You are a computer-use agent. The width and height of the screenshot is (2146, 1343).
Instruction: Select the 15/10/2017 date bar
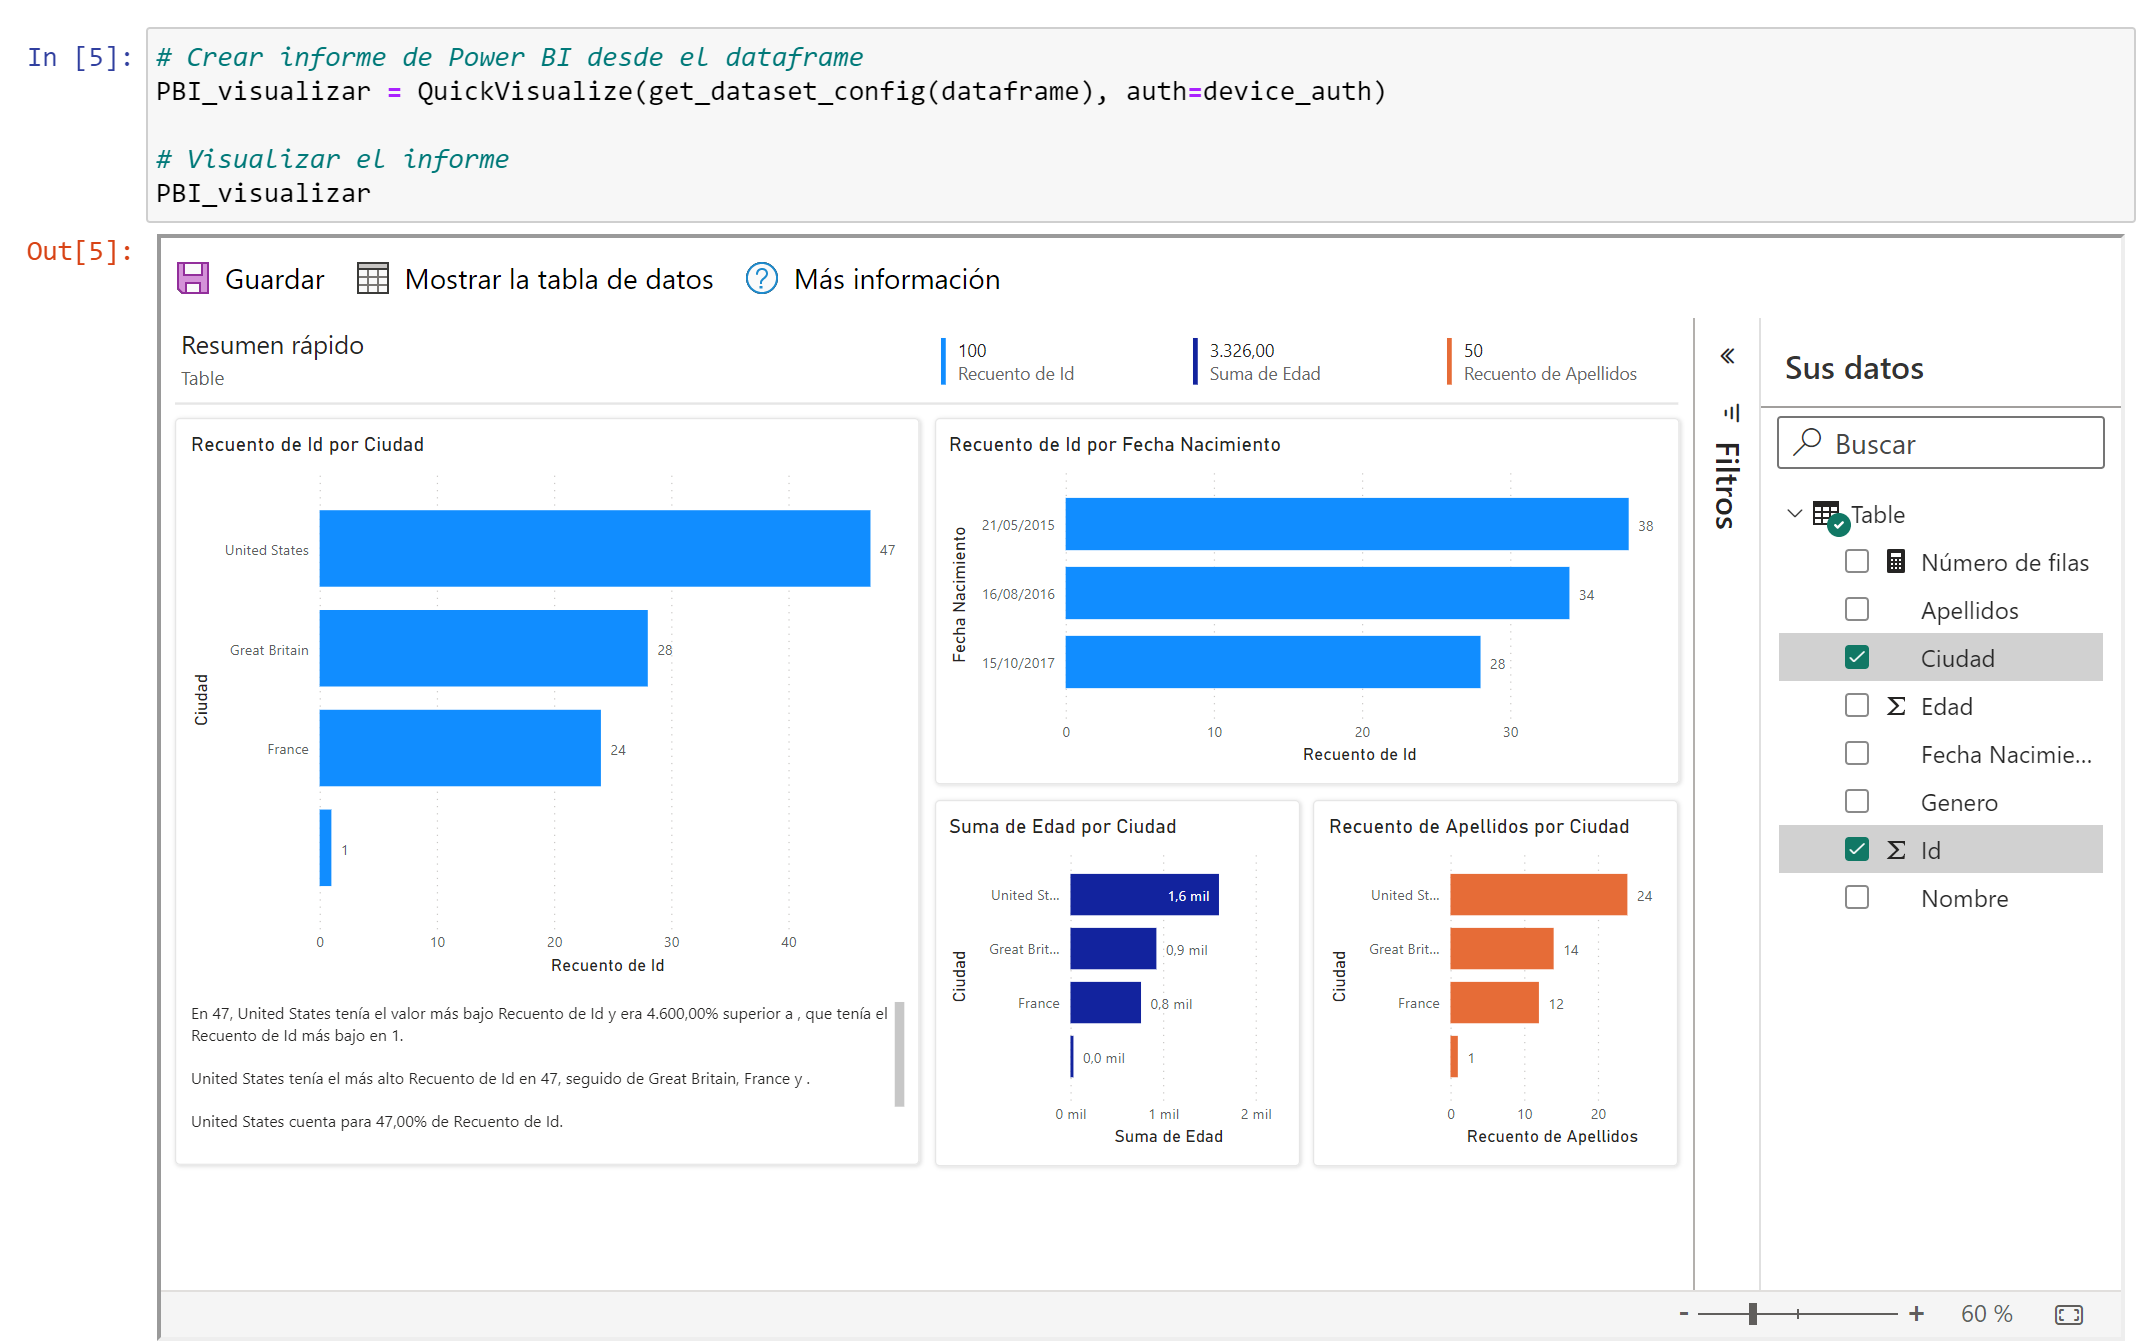pos(1273,662)
